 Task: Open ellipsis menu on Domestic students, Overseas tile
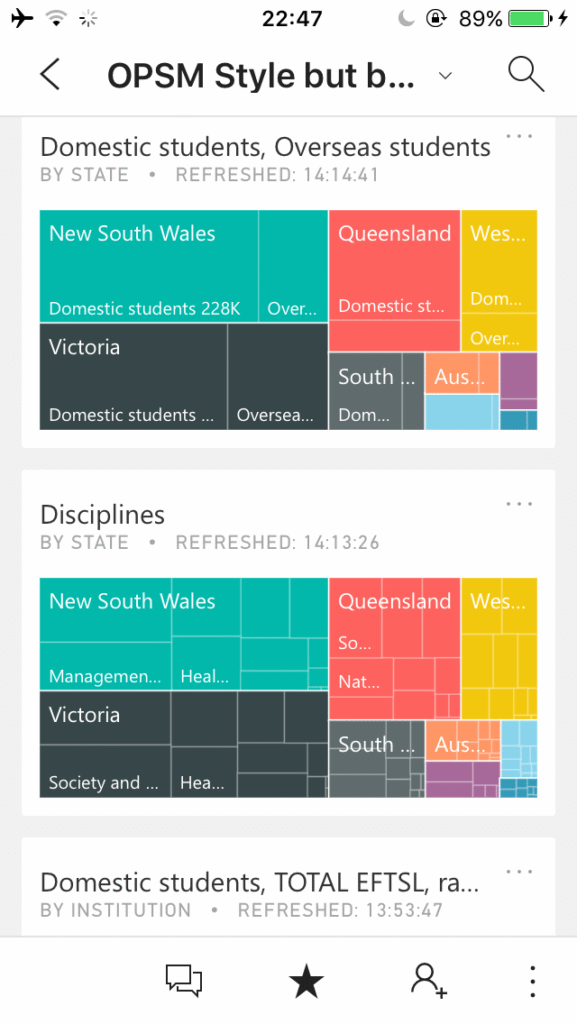coord(519,136)
